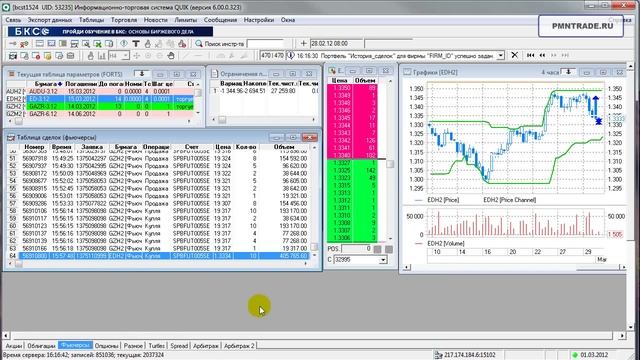Click the crosshair tool in chart toolbar
This screenshot has width=640, height=360.
click(136, 56)
